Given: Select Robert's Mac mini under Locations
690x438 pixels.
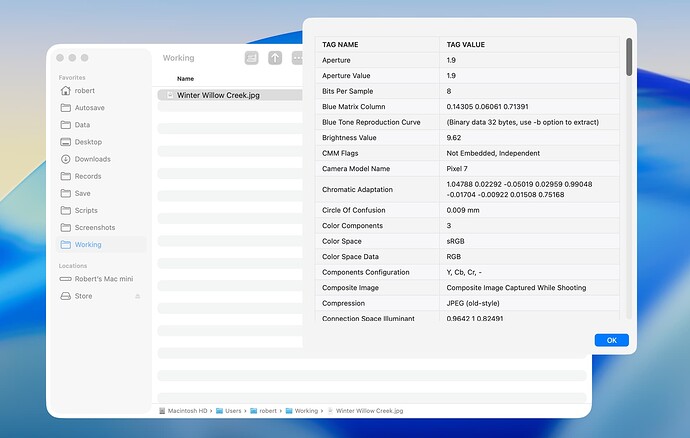Looking at the screenshot, I should tap(101, 279).
